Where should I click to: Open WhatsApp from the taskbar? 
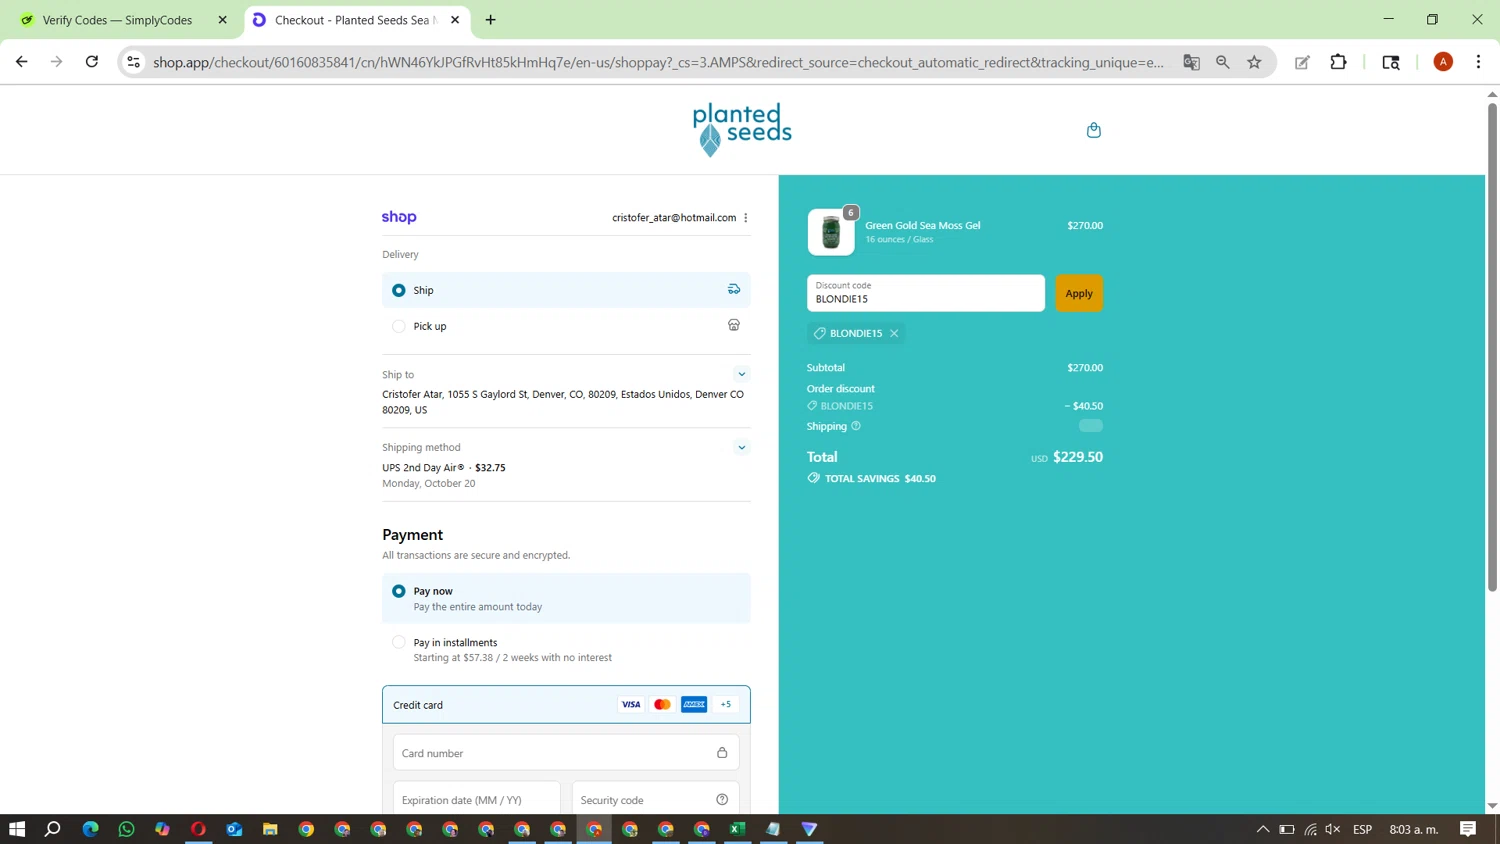pos(126,829)
